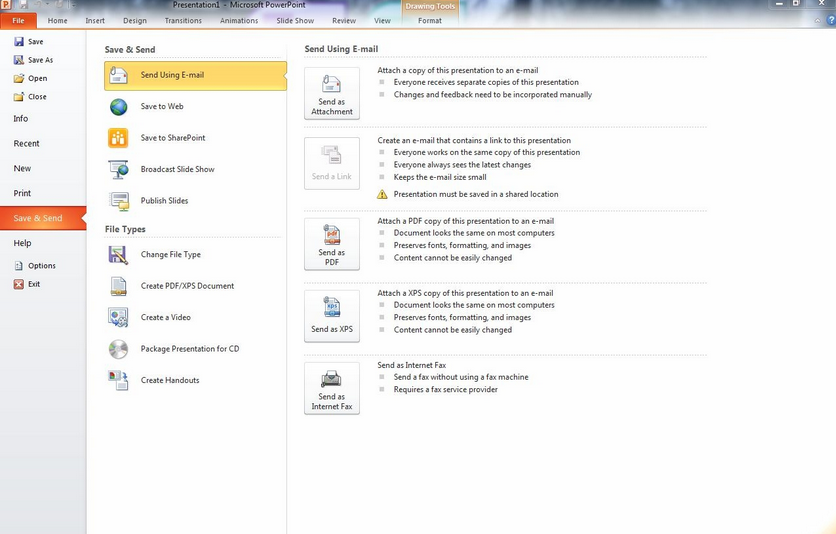The width and height of the screenshot is (836, 534).
Task: Click the Close folder icon
Action: click(x=19, y=96)
